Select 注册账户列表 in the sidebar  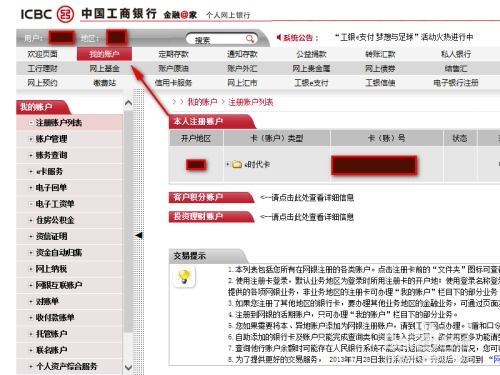[x=70, y=123]
